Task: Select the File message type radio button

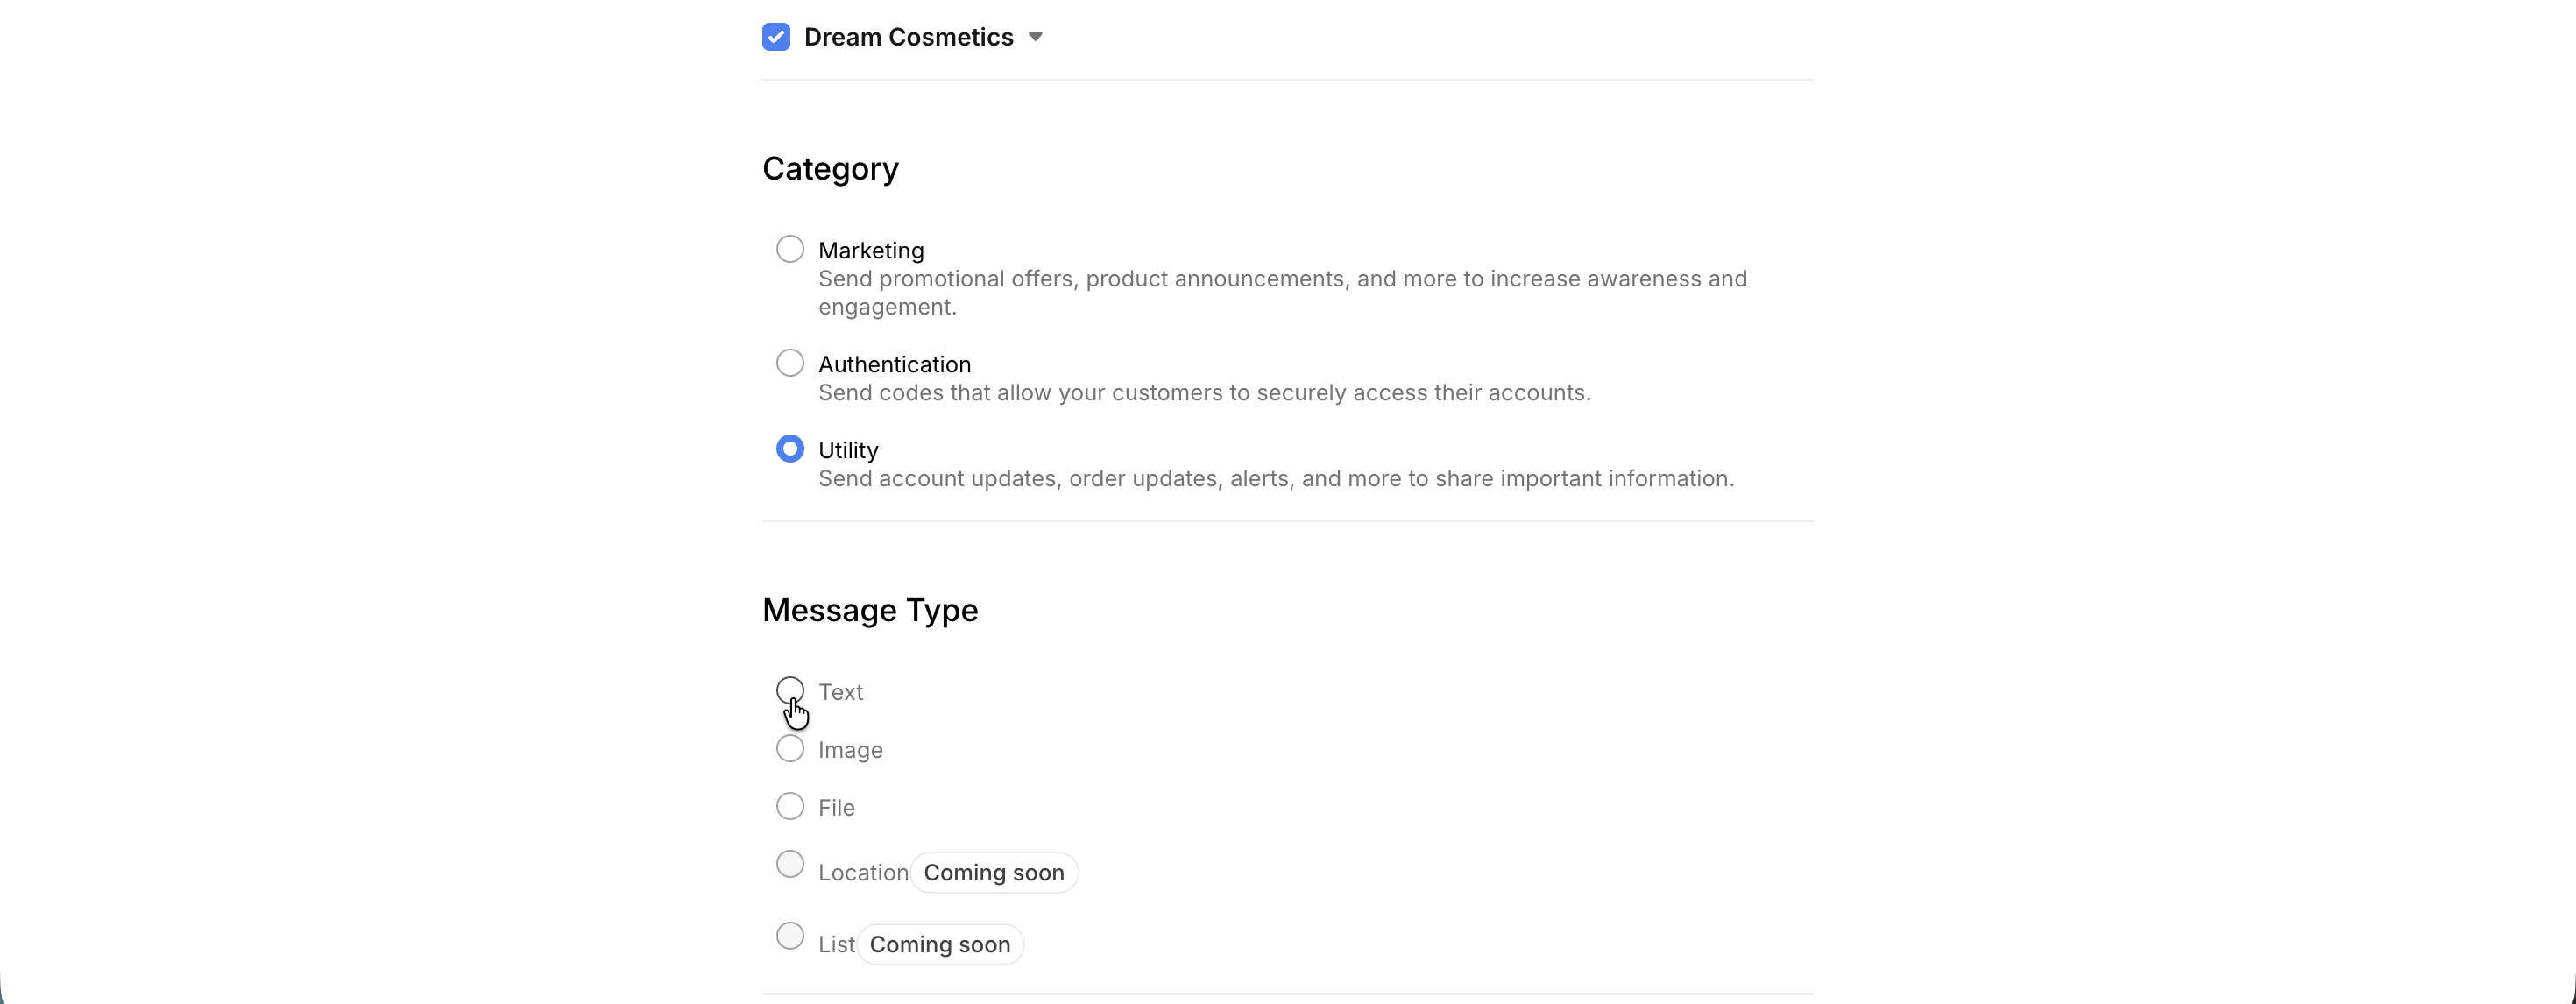Action: [x=790, y=806]
